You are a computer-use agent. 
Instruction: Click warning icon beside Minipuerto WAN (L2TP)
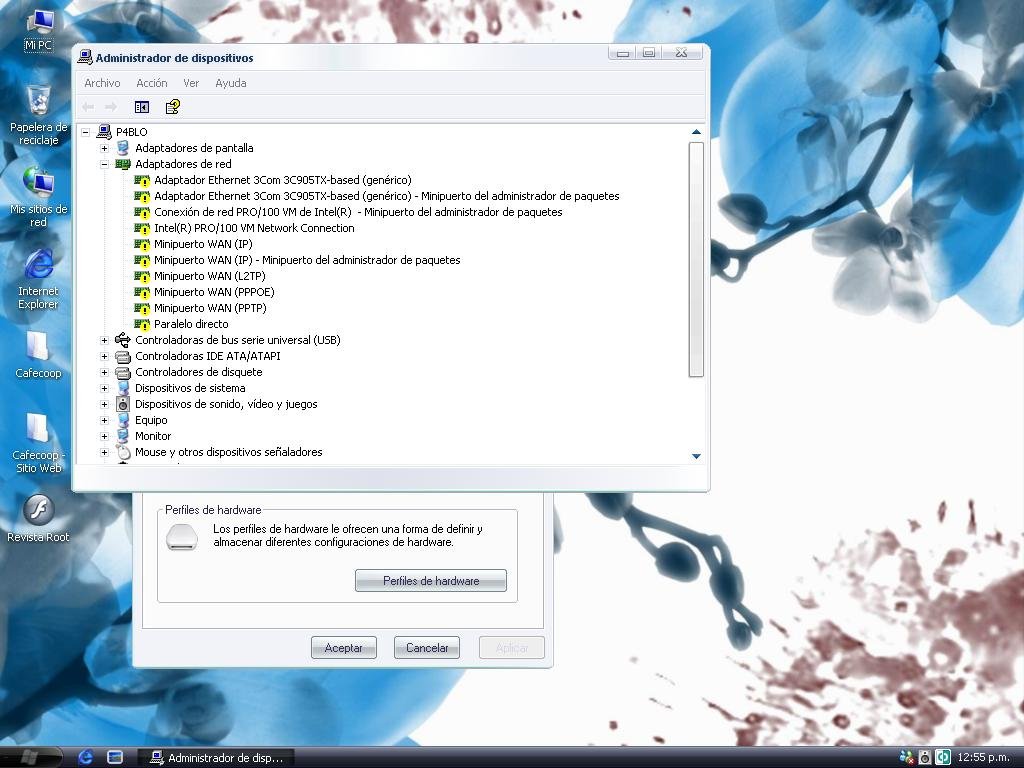pyautogui.click(x=142, y=276)
